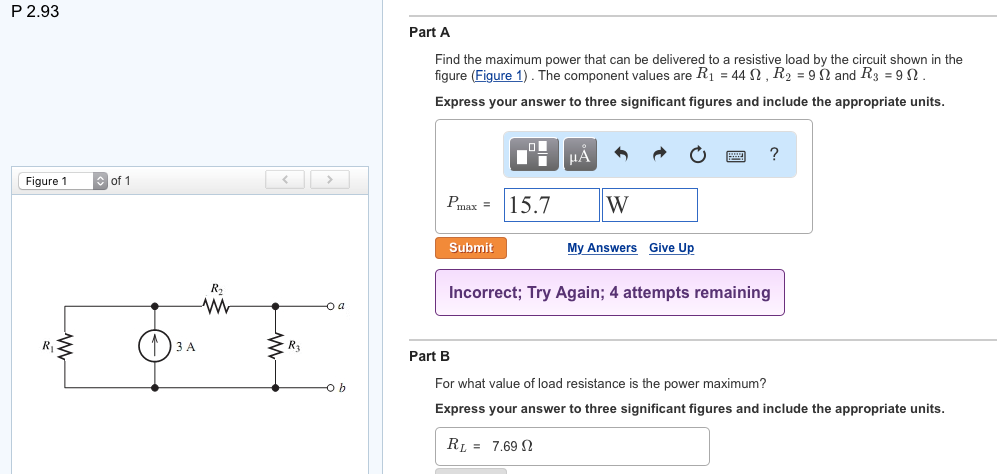
Task: Undo last answer edit
Action: point(620,155)
